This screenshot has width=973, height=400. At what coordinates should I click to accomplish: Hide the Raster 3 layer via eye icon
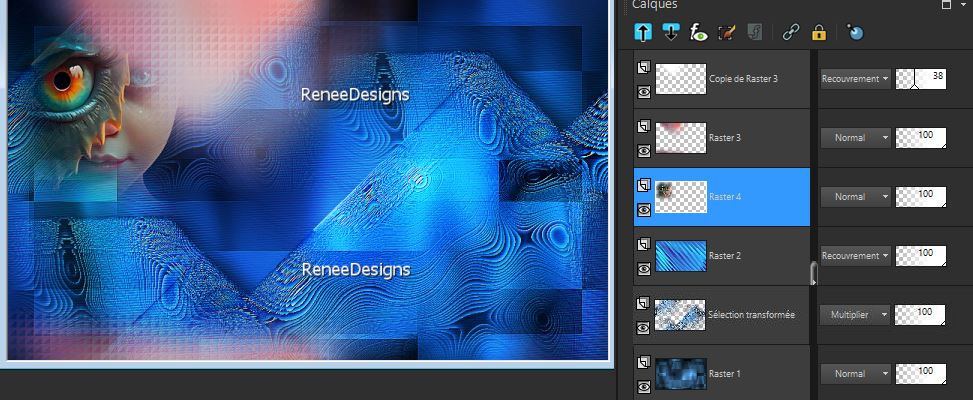tap(643, 151)
